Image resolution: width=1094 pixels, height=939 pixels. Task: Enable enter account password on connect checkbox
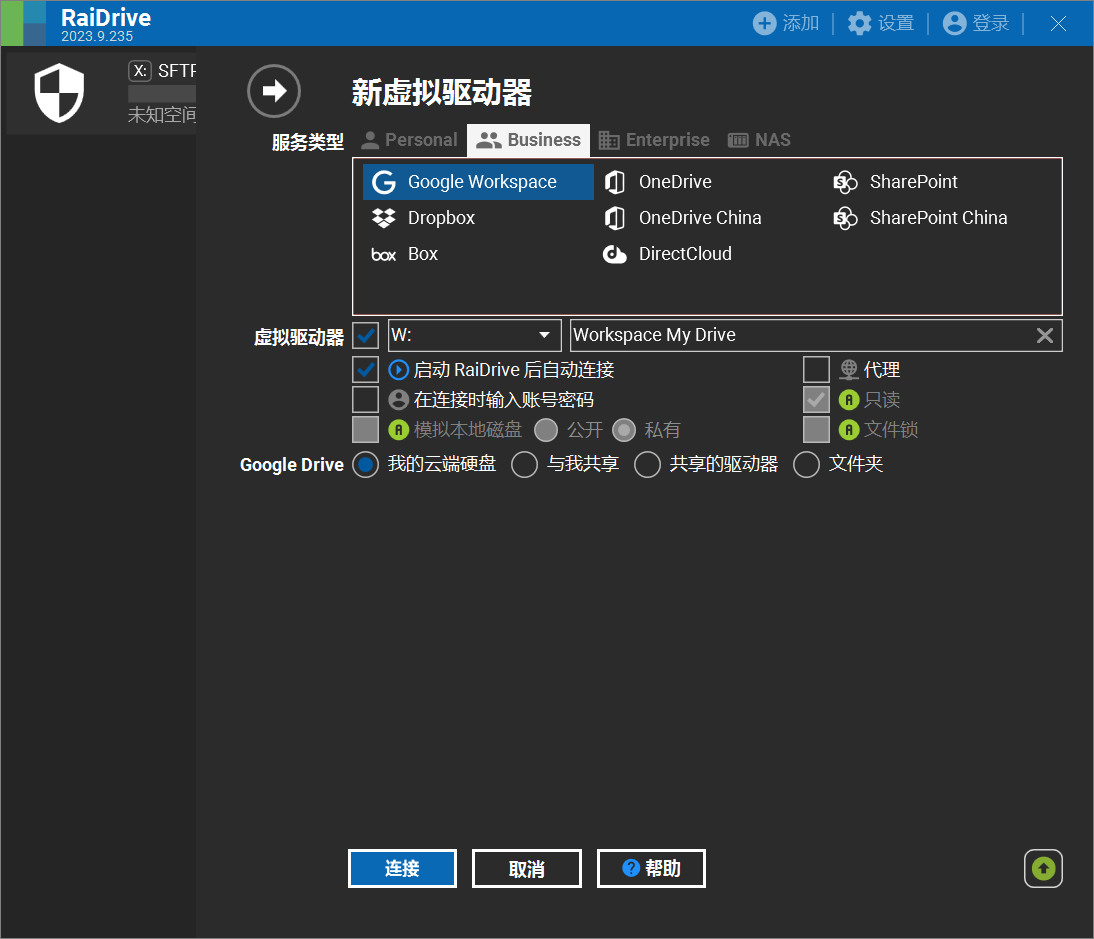(366, 400)
